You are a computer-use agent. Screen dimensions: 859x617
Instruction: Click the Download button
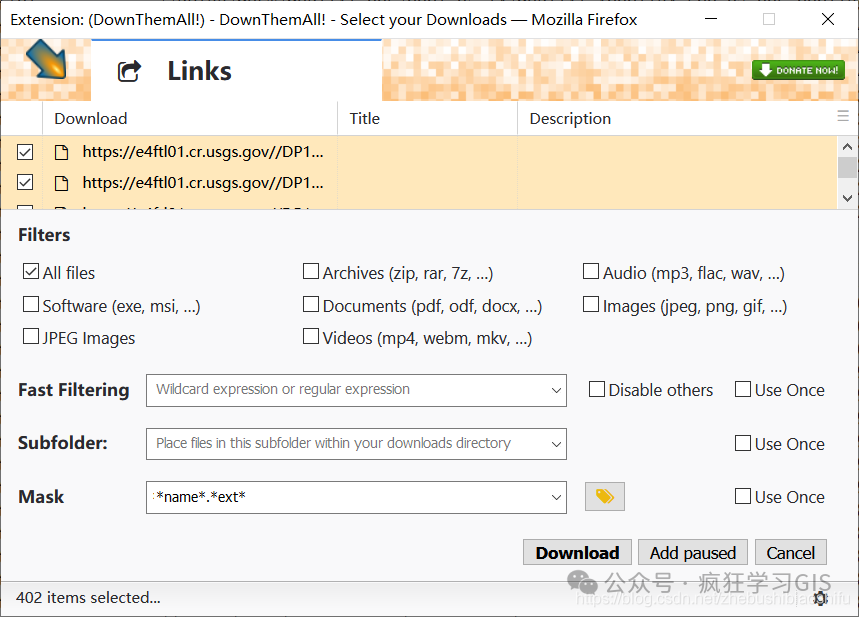(x=577, y=552)
